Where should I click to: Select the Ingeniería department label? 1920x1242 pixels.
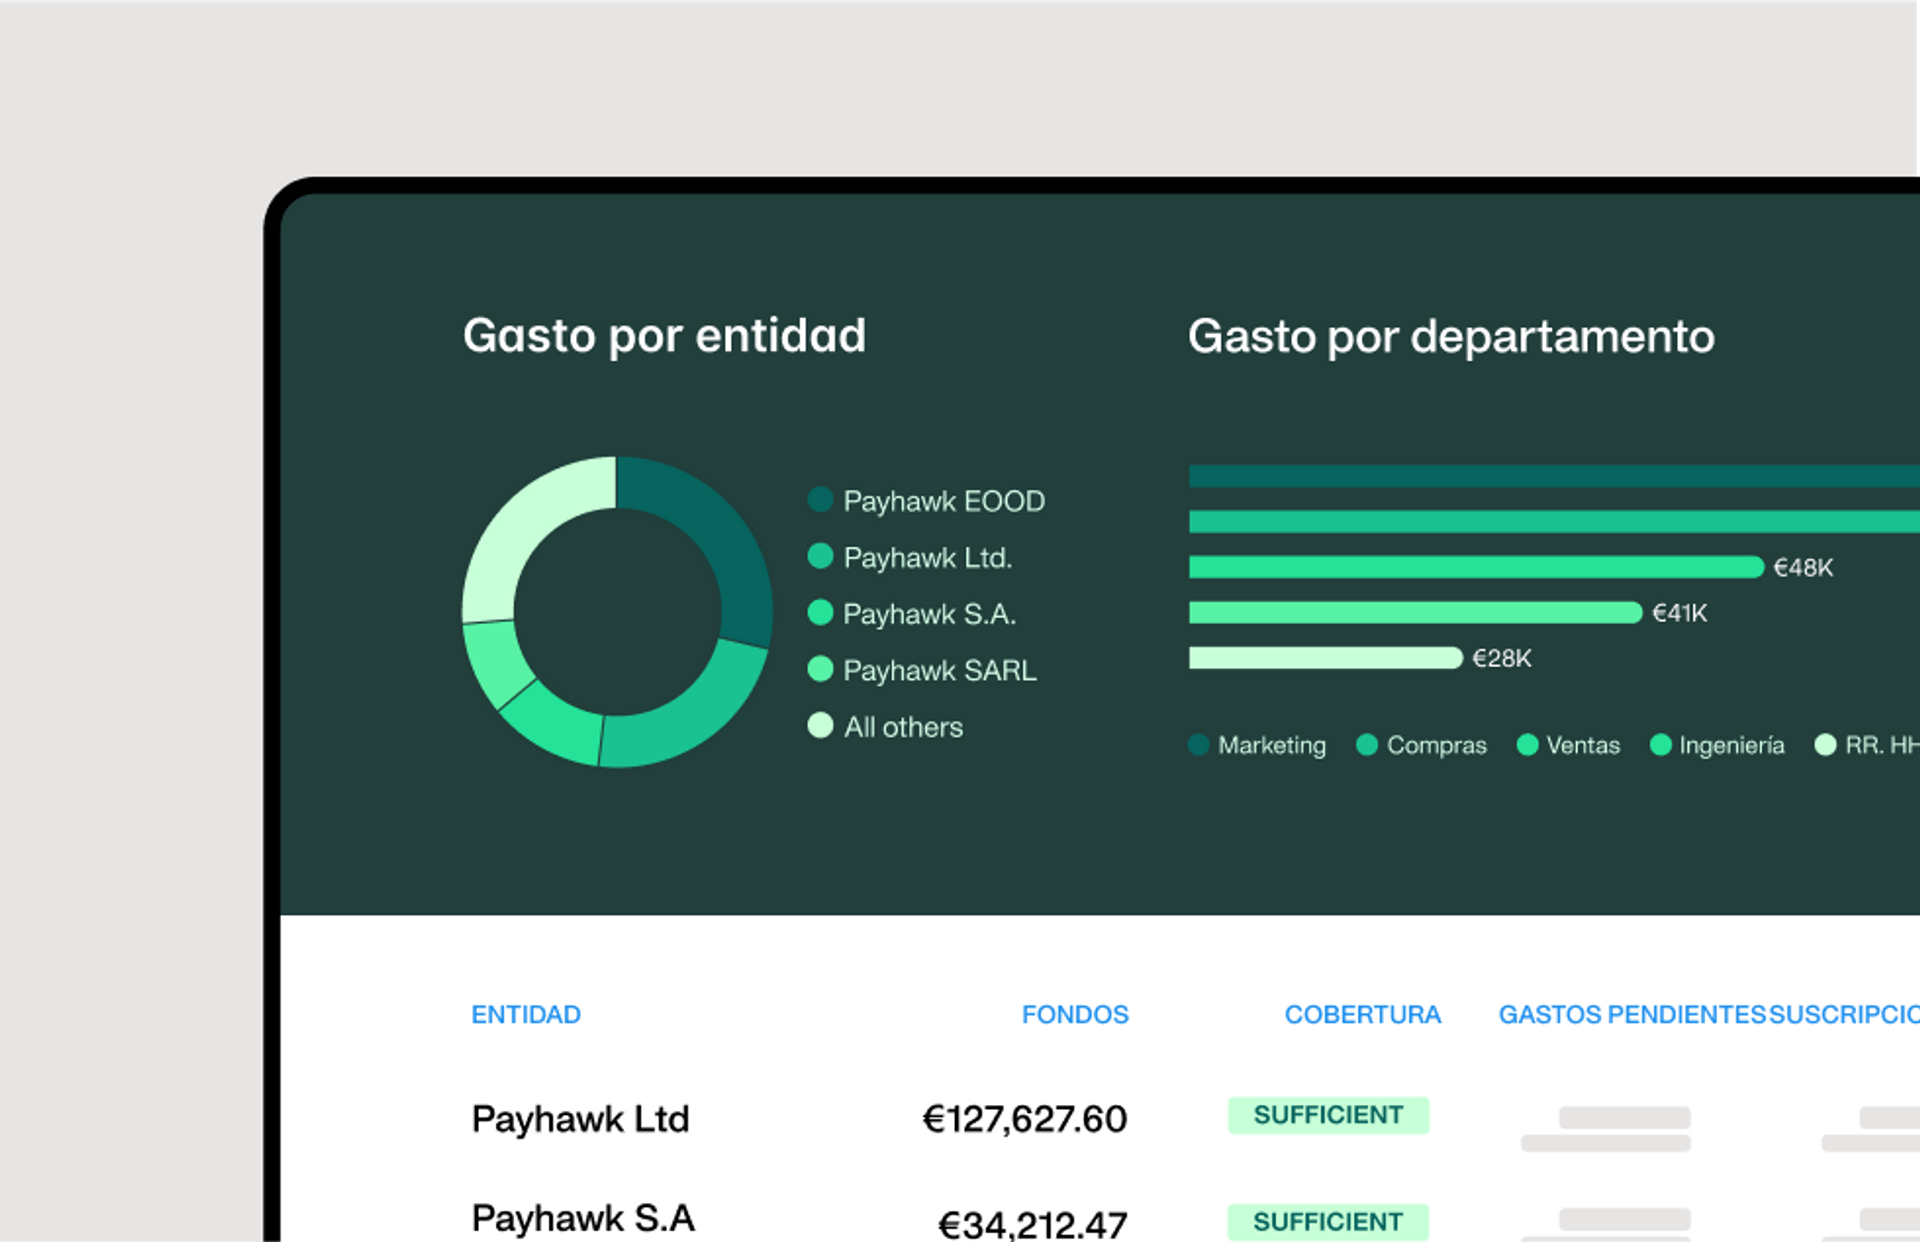click(x=1732, y=746)
